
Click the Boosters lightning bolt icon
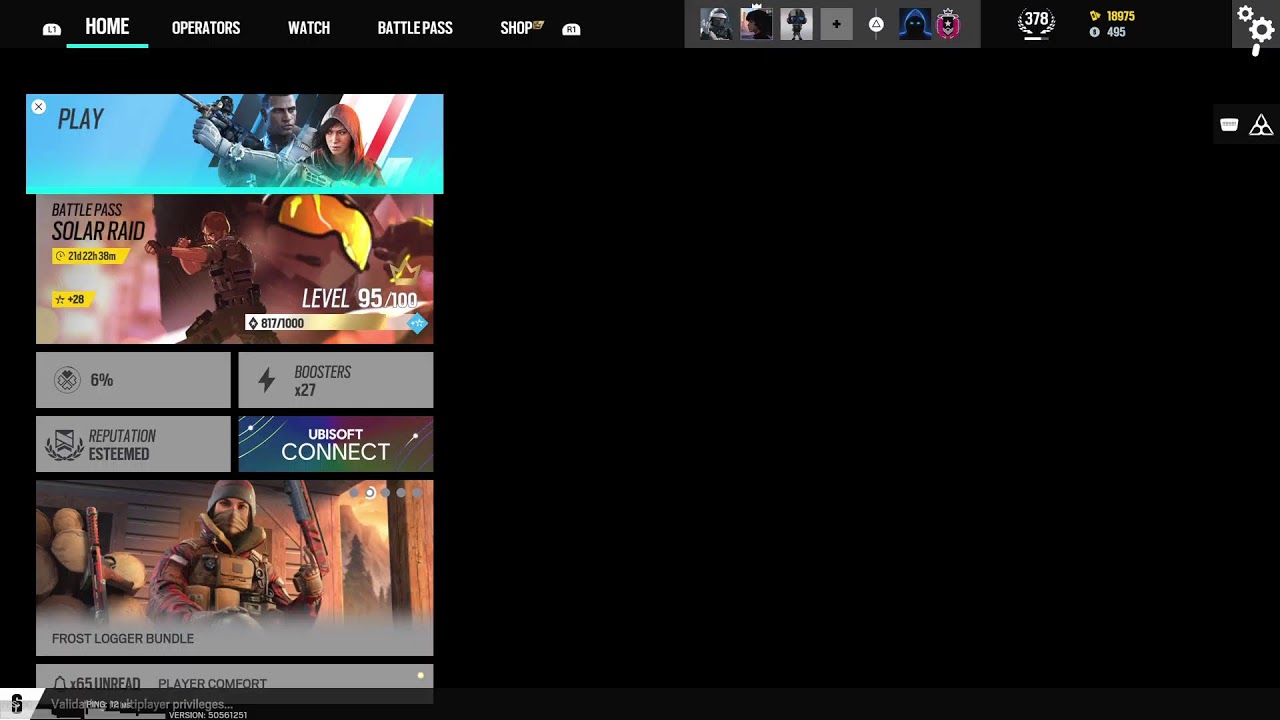tap(266, 380)
